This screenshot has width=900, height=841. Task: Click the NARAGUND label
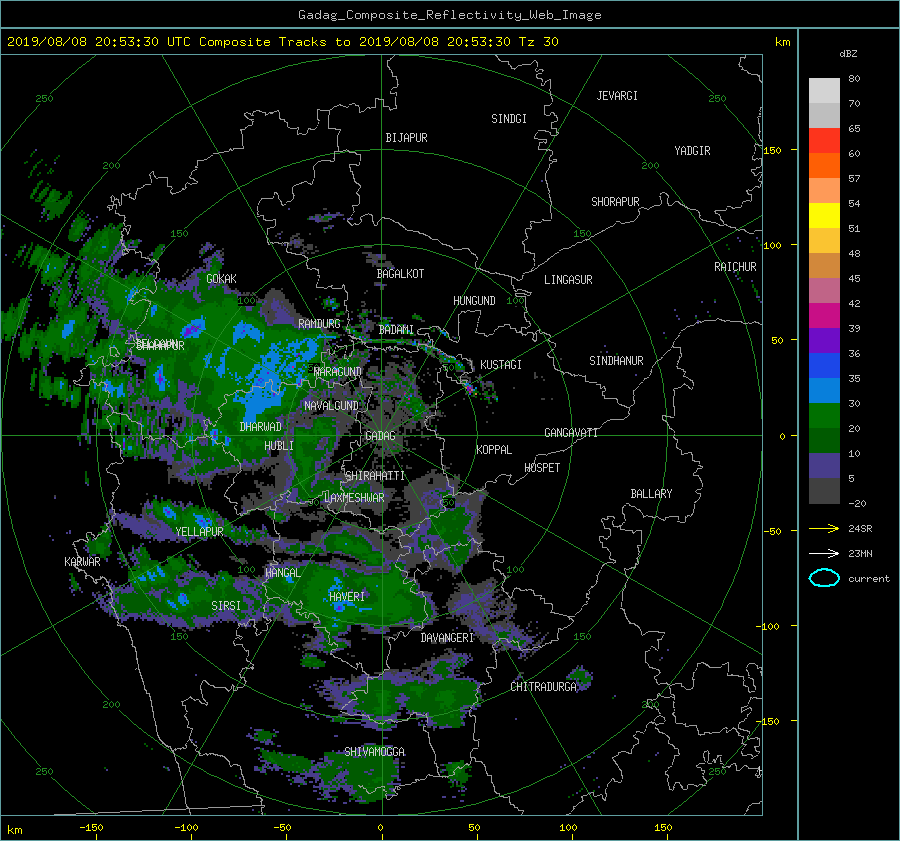(x=338, y=372)
